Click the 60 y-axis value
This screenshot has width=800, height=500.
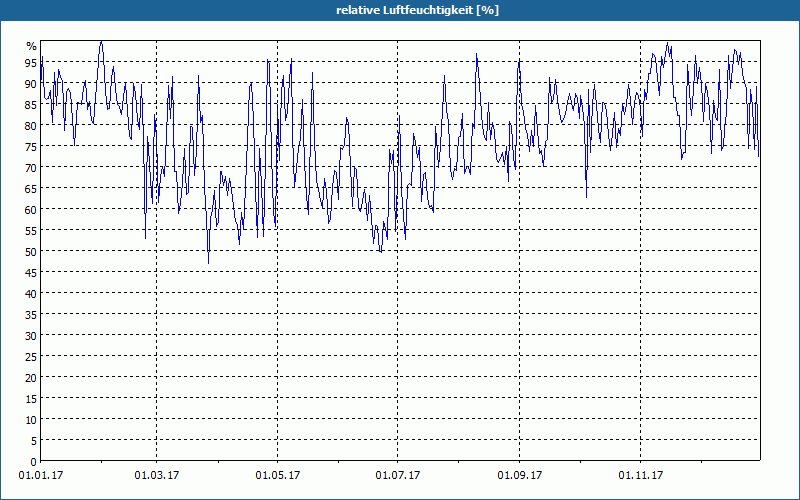click(31, 210)
